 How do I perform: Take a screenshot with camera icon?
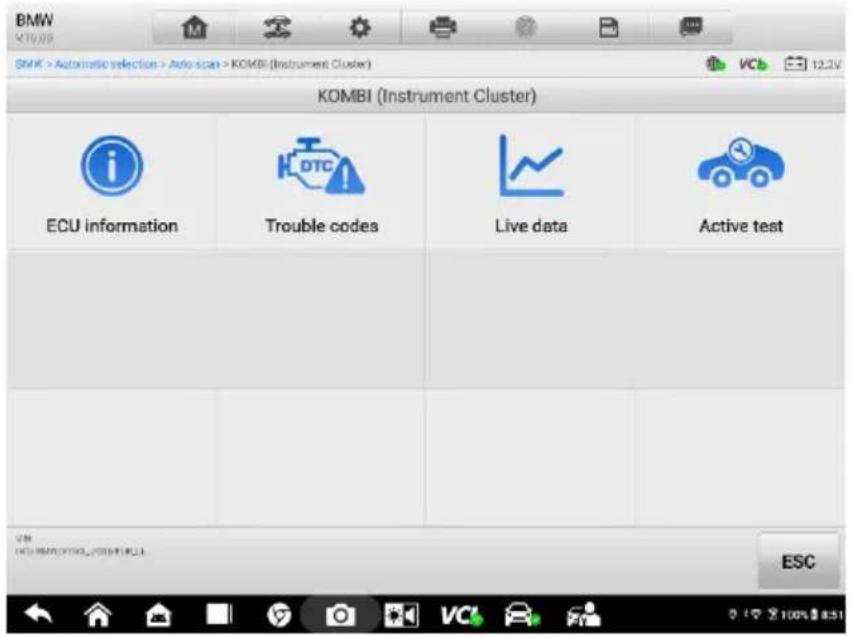[x=340, y=615]
